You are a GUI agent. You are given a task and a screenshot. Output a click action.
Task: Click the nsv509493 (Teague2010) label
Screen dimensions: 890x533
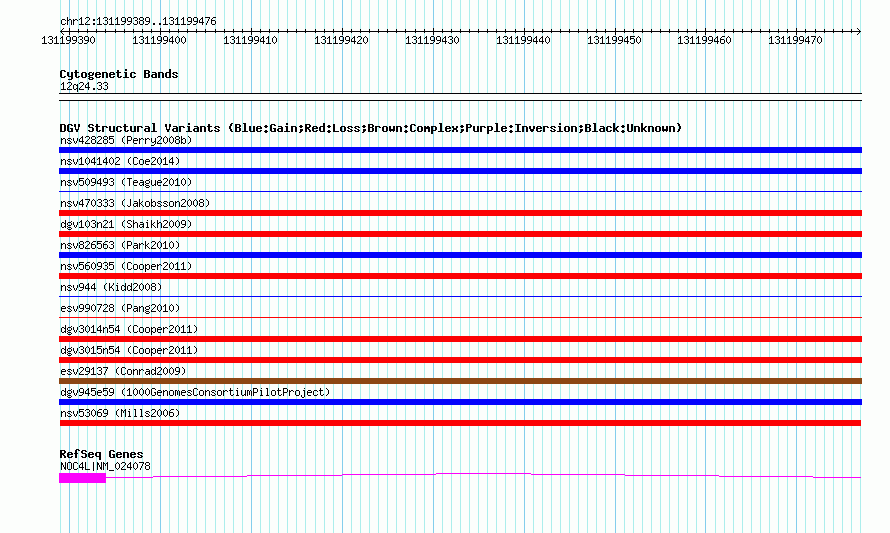tap(126, 182)
